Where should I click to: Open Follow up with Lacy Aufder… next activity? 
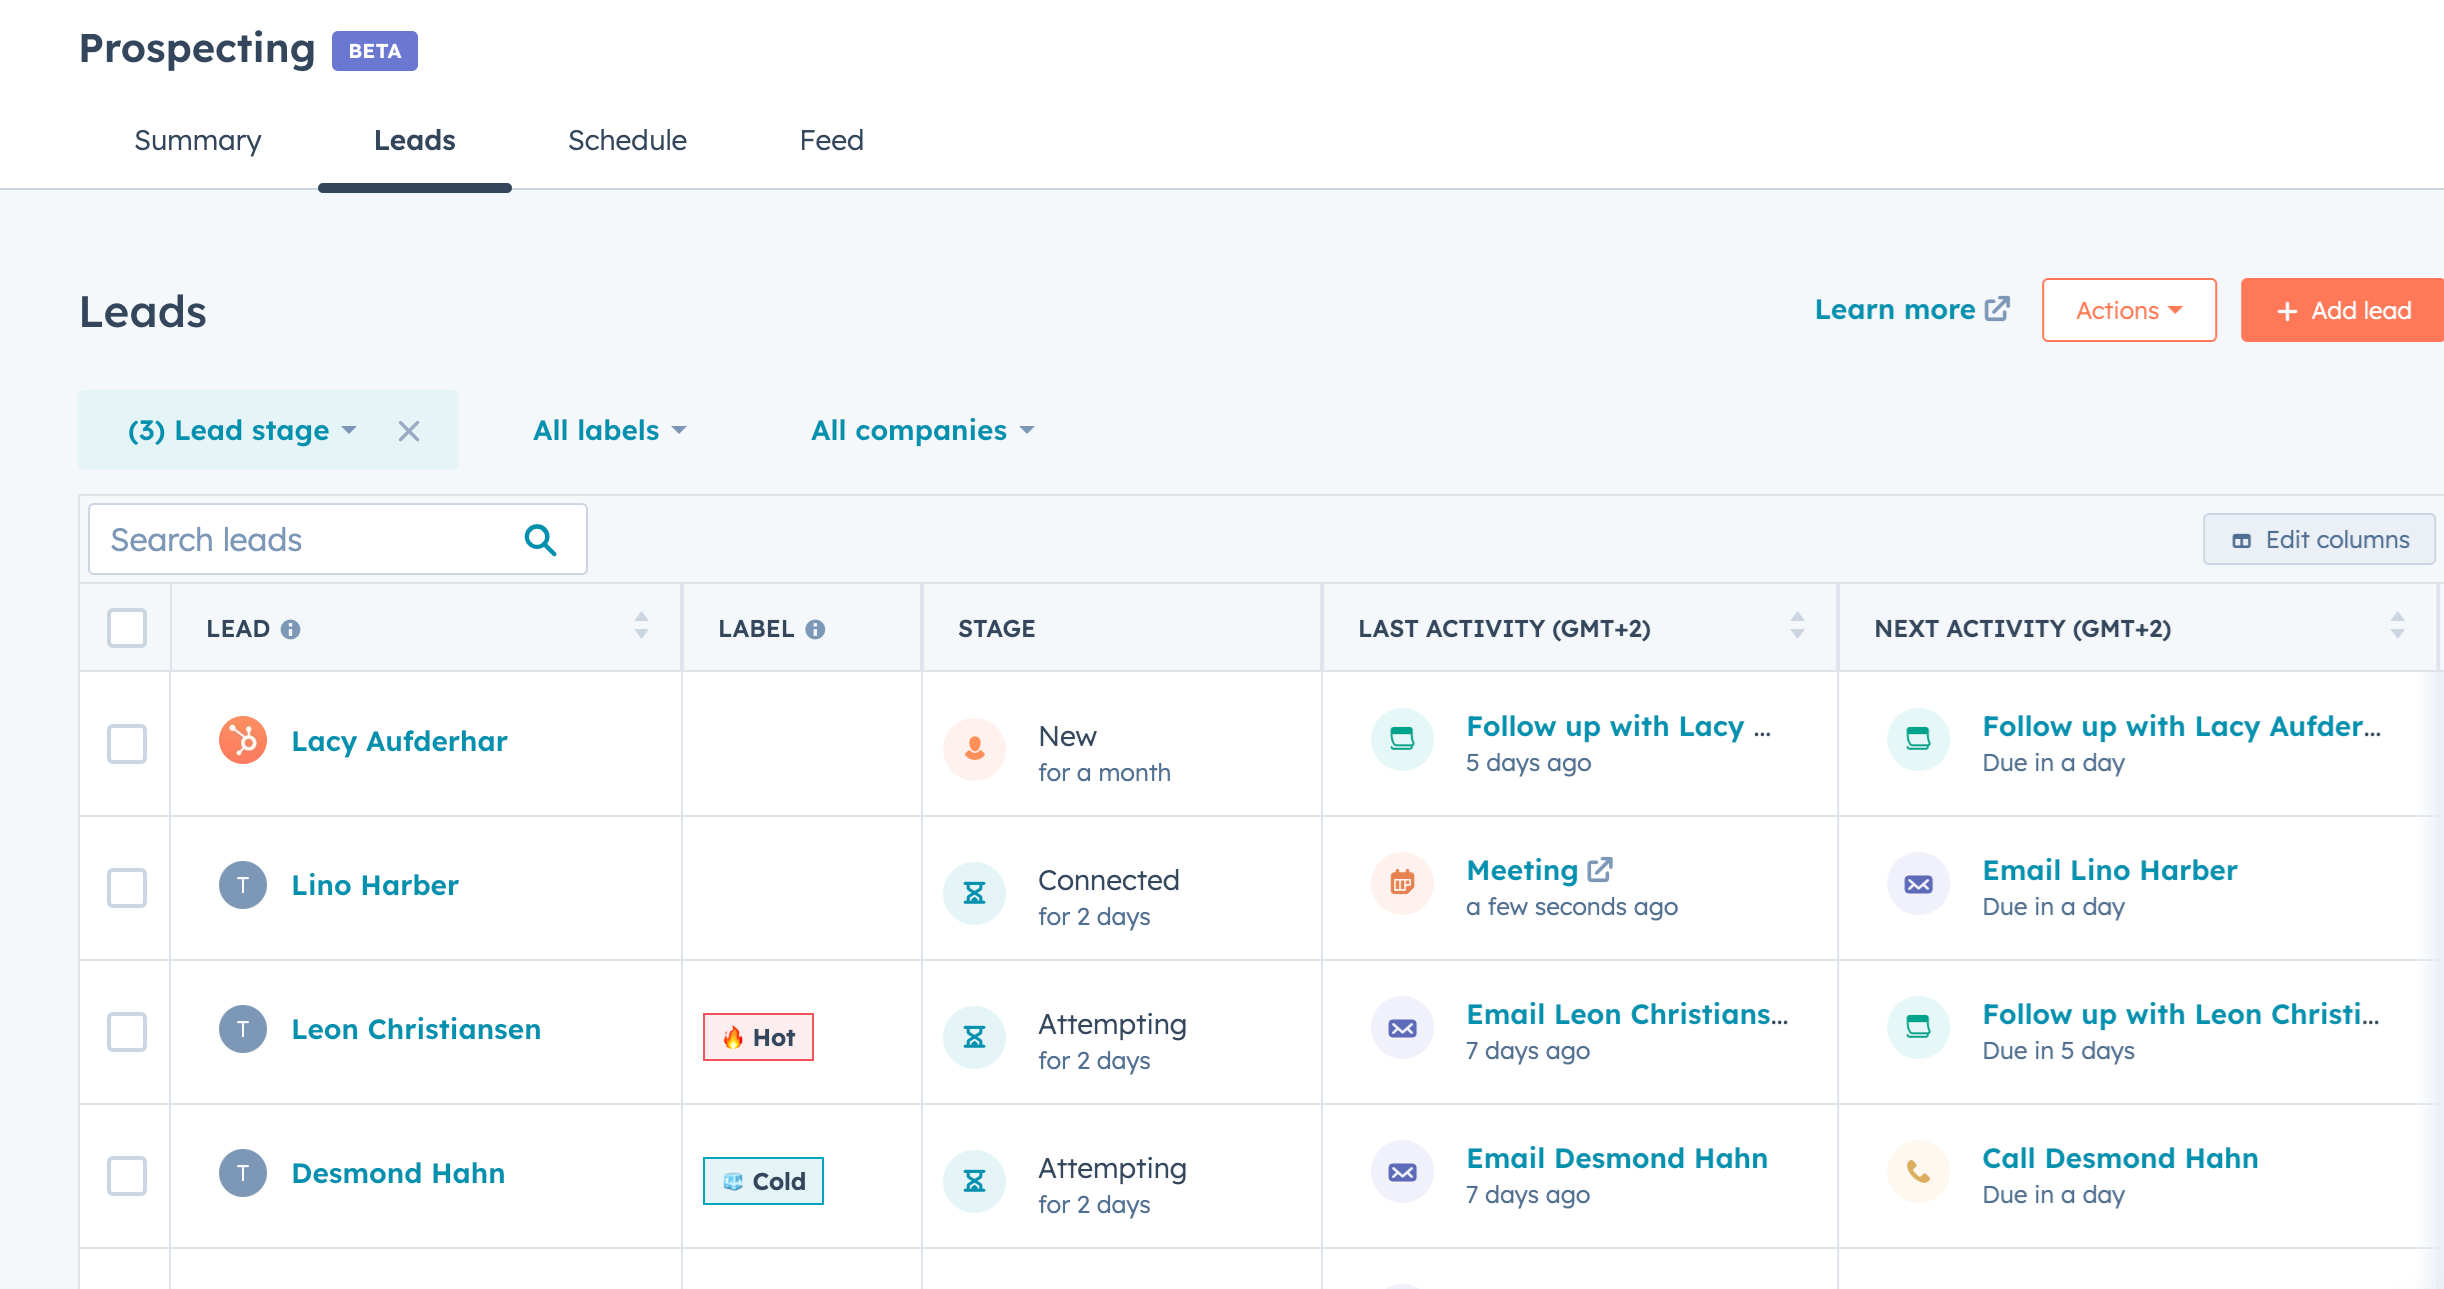(x=2181, y=726)
